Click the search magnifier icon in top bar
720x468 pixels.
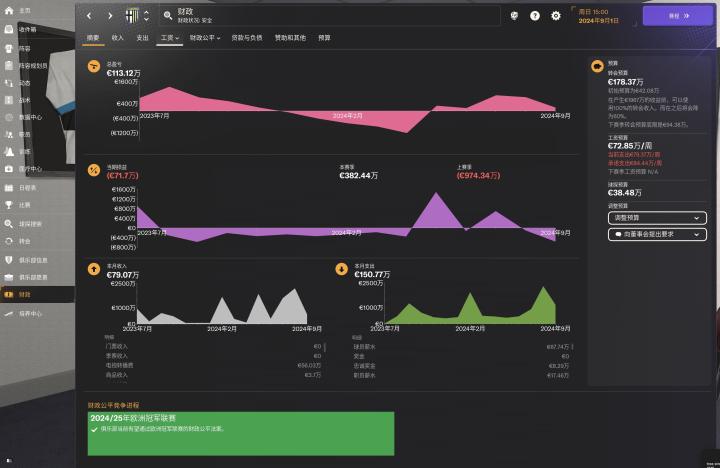(x=167, y=16)
